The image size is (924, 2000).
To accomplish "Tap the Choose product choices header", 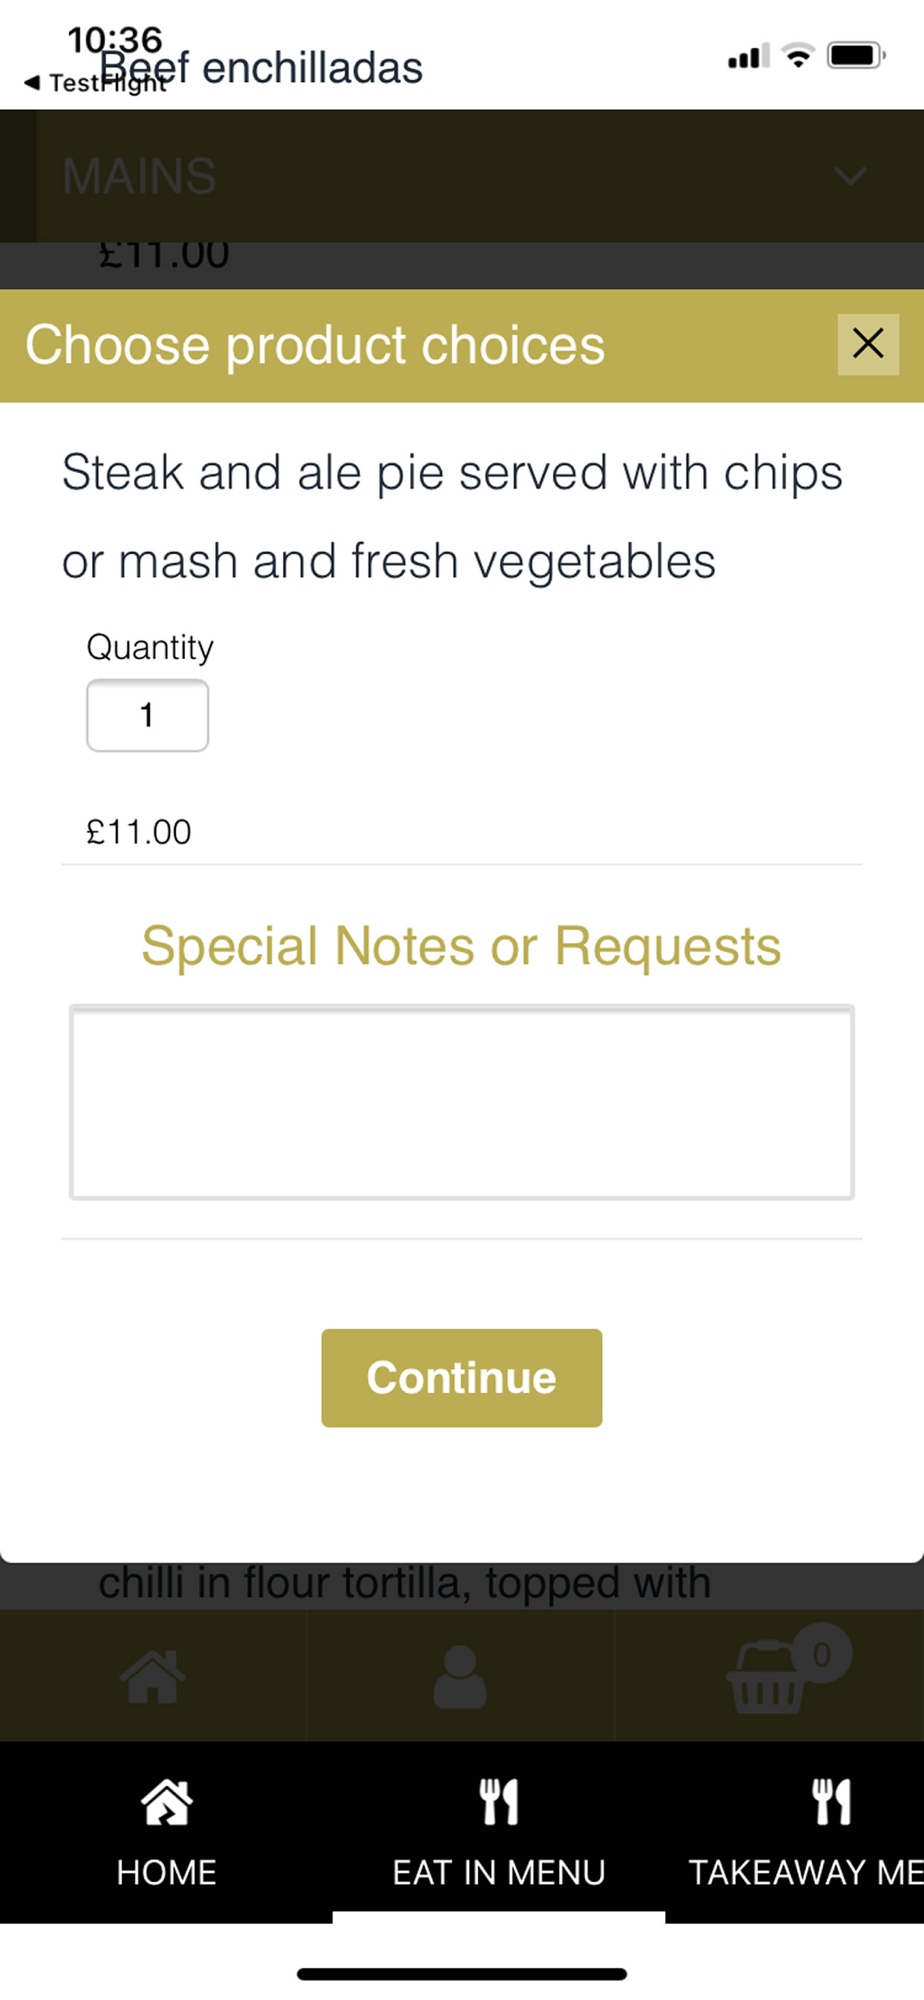I will tap(315, 345).
